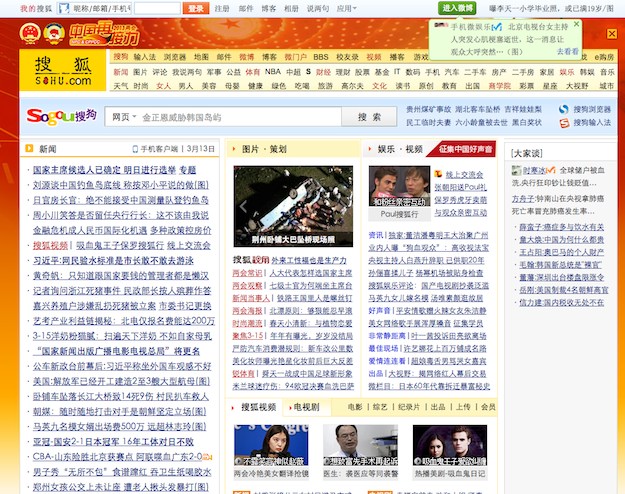
Task: Click the username field in top bar
Action: (94, 8)
